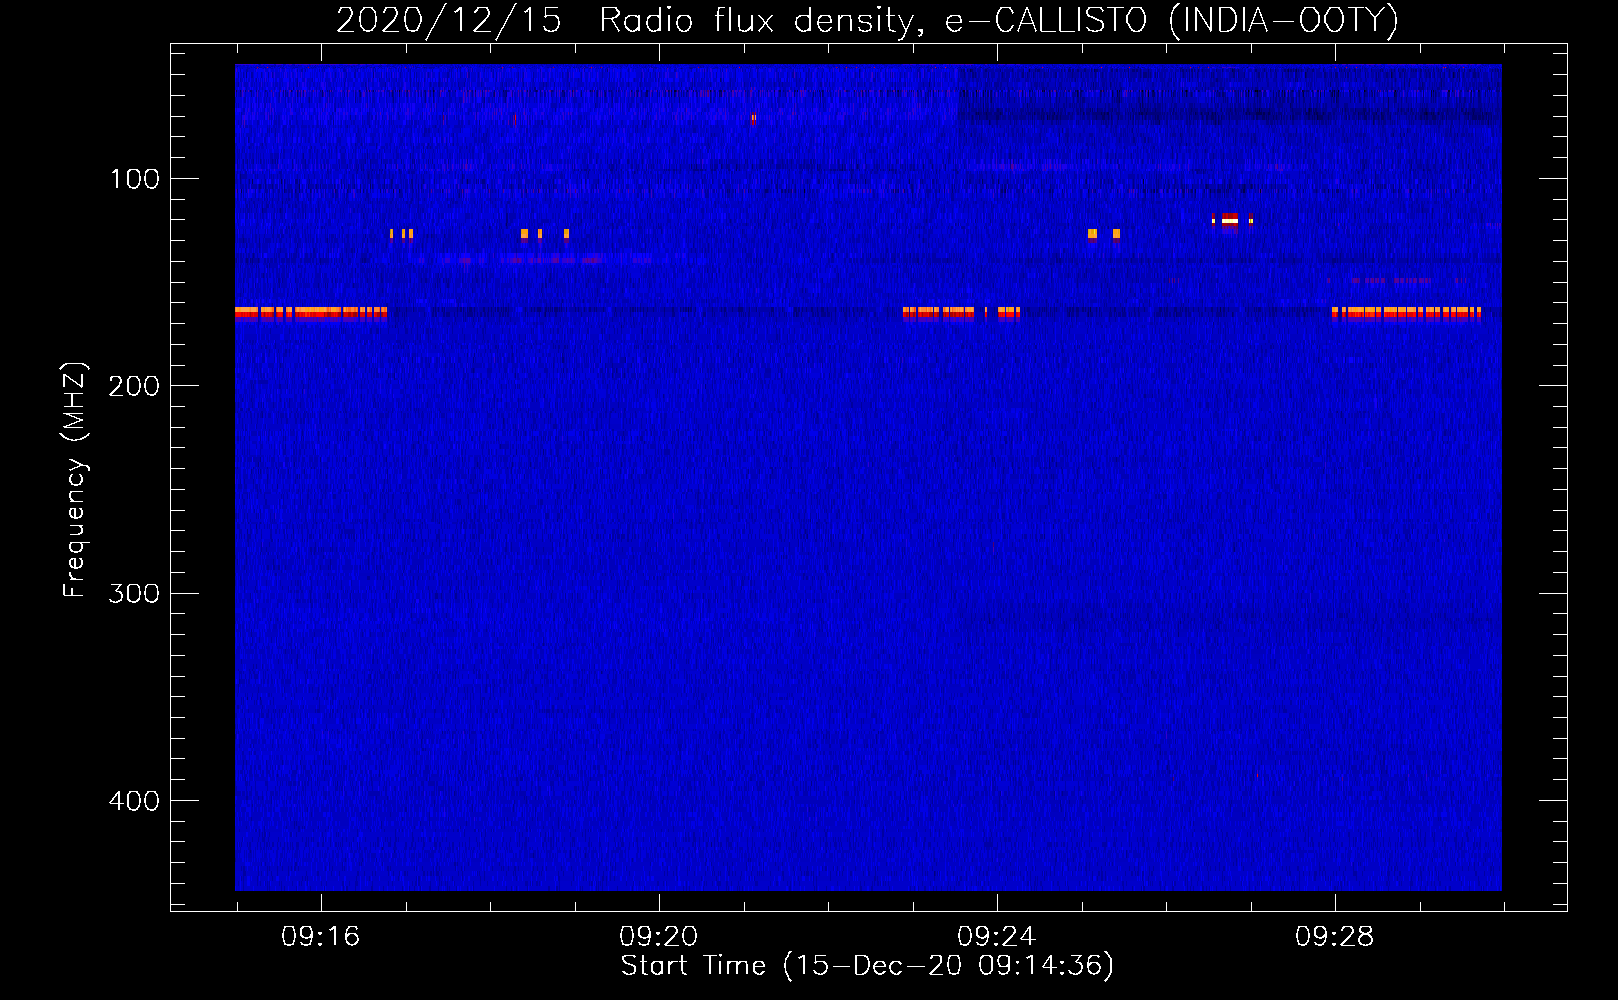Click the '09:24' time axis label

tap(996, 937)
